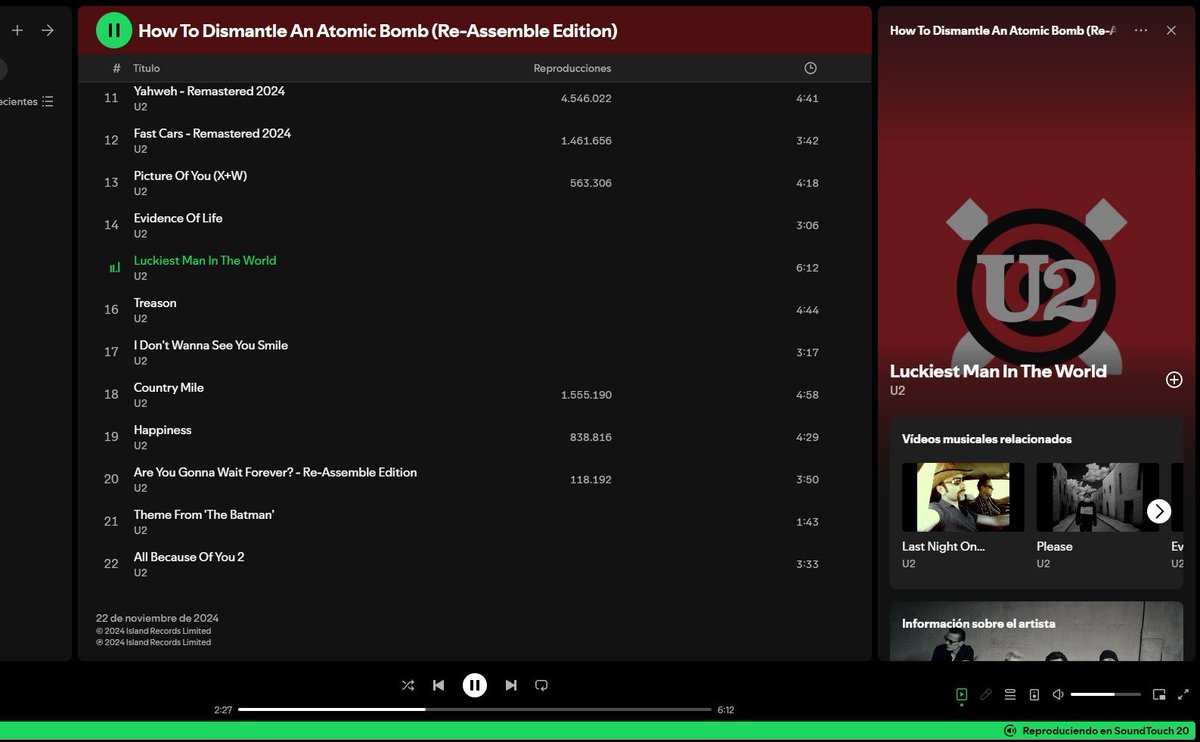Adjust the volume slider
This screenshot has height=742, width=1200.
[1106, 694]
